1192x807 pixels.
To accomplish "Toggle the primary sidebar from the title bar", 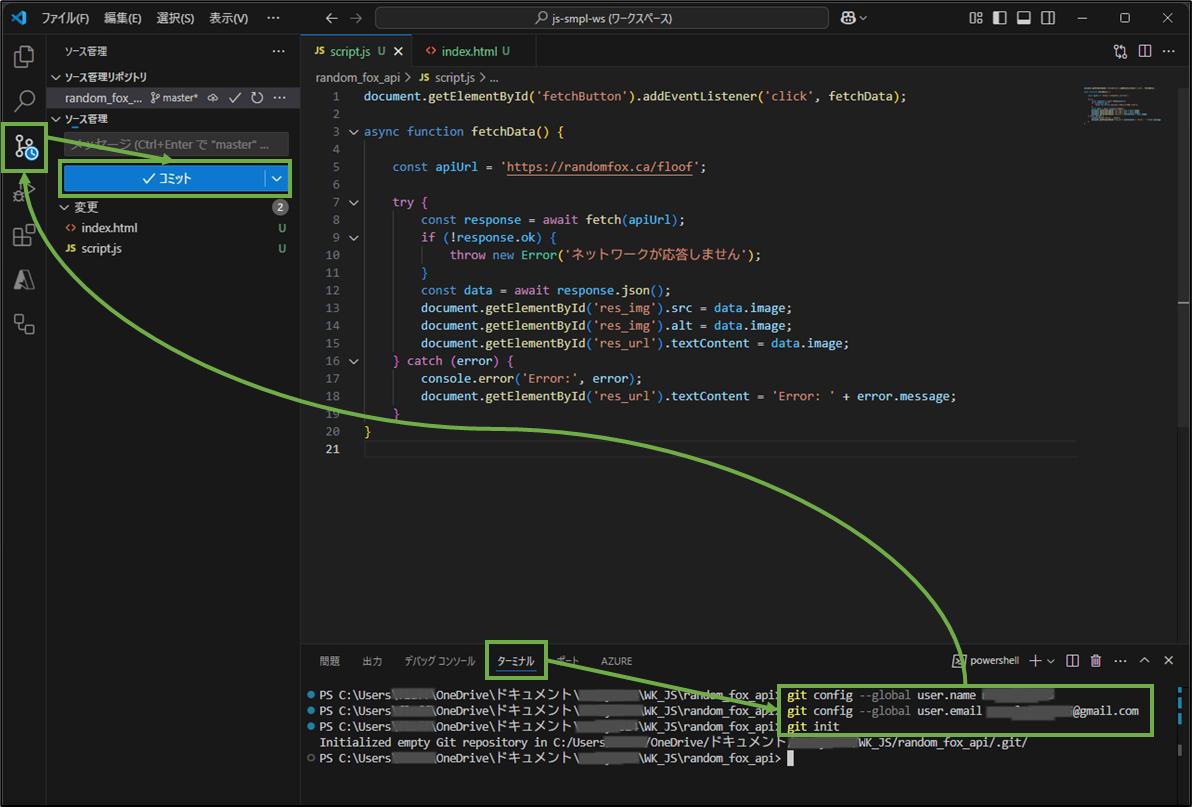I will pos(999,17).
